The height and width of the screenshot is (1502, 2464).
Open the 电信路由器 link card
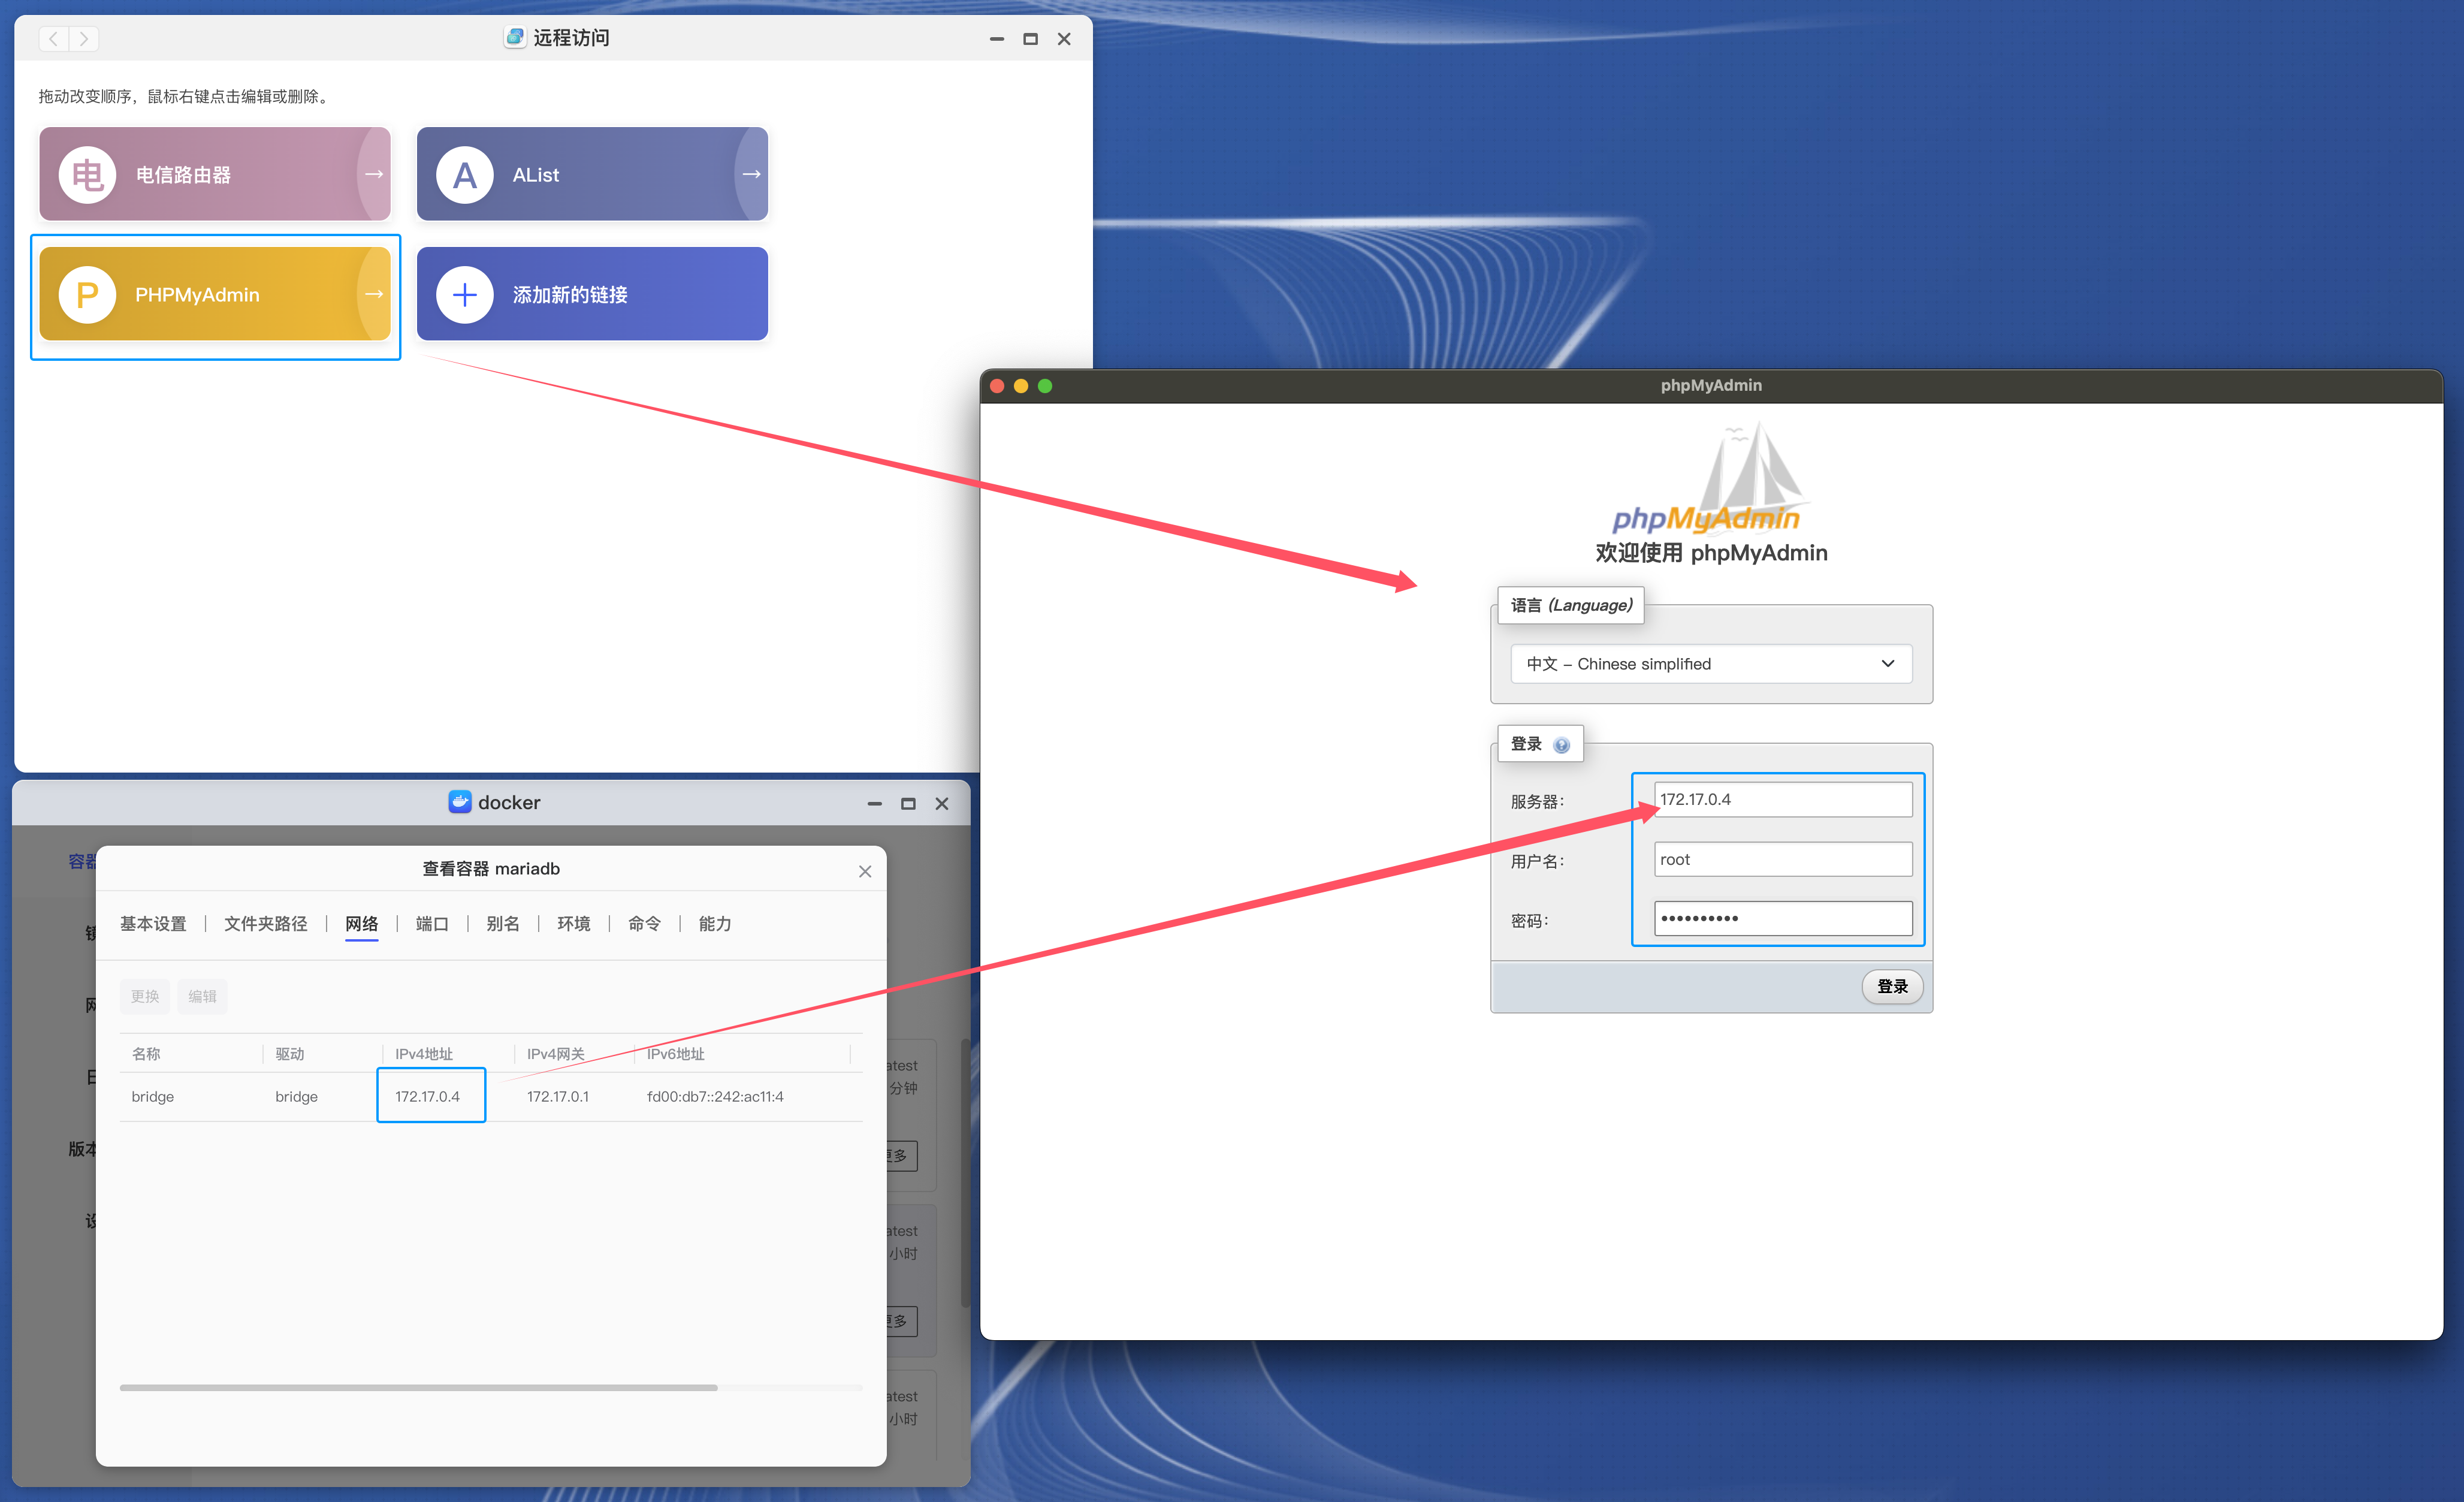coord(215,174)
